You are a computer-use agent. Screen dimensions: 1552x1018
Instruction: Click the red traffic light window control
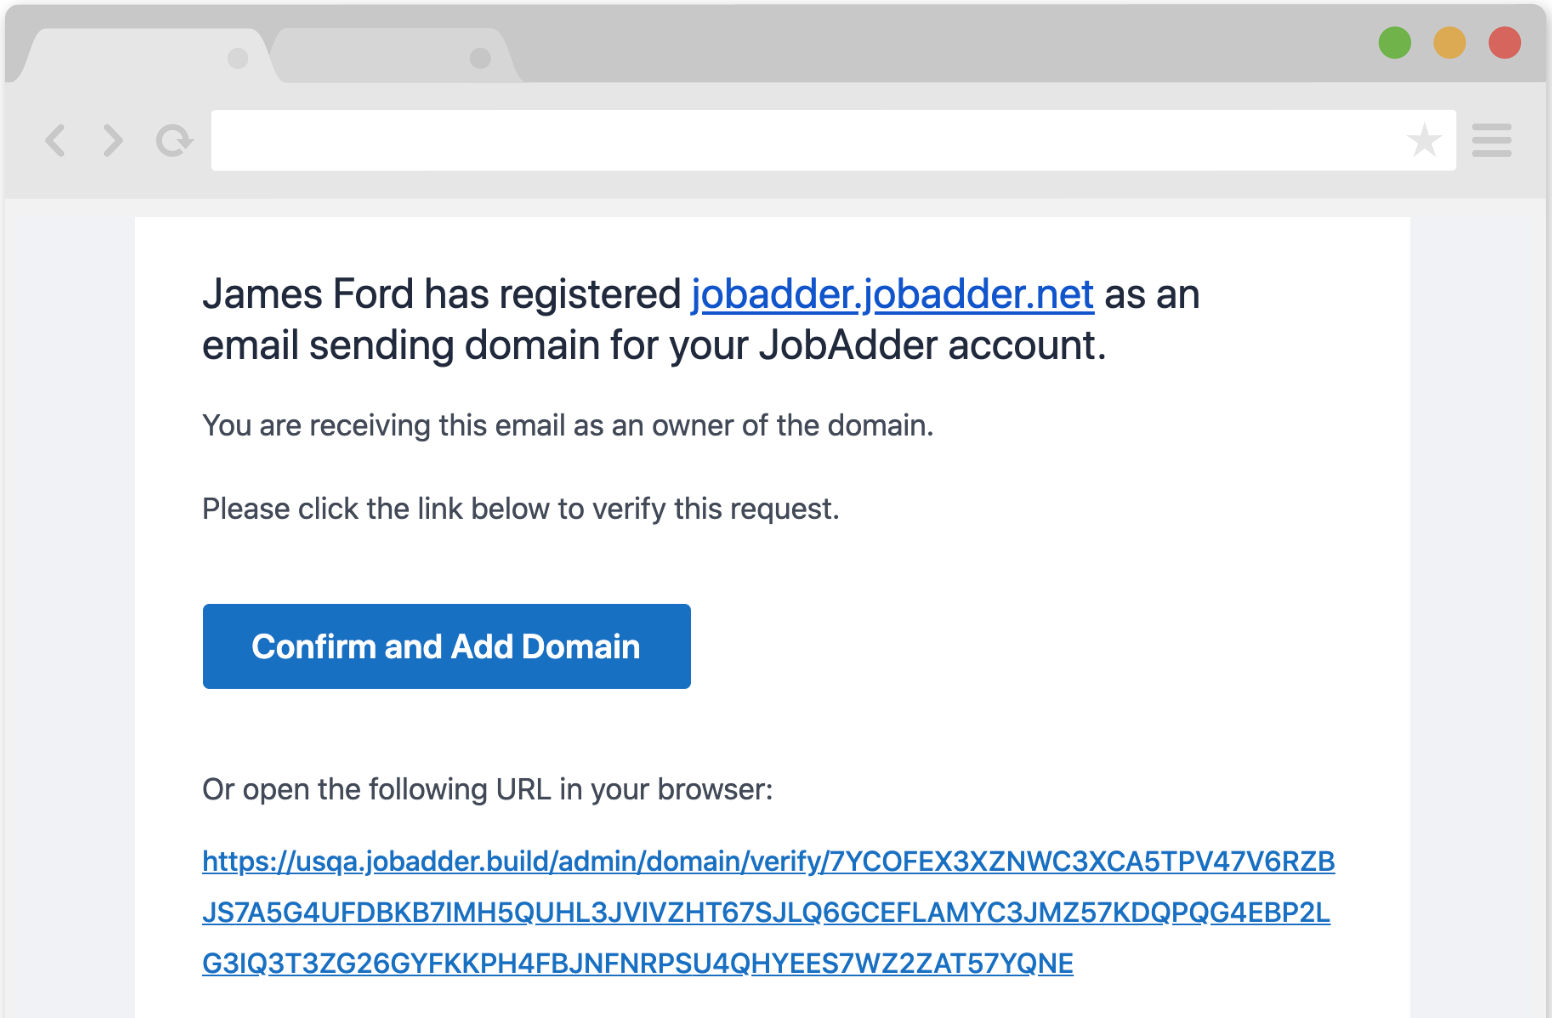[x=1504, y=43]
